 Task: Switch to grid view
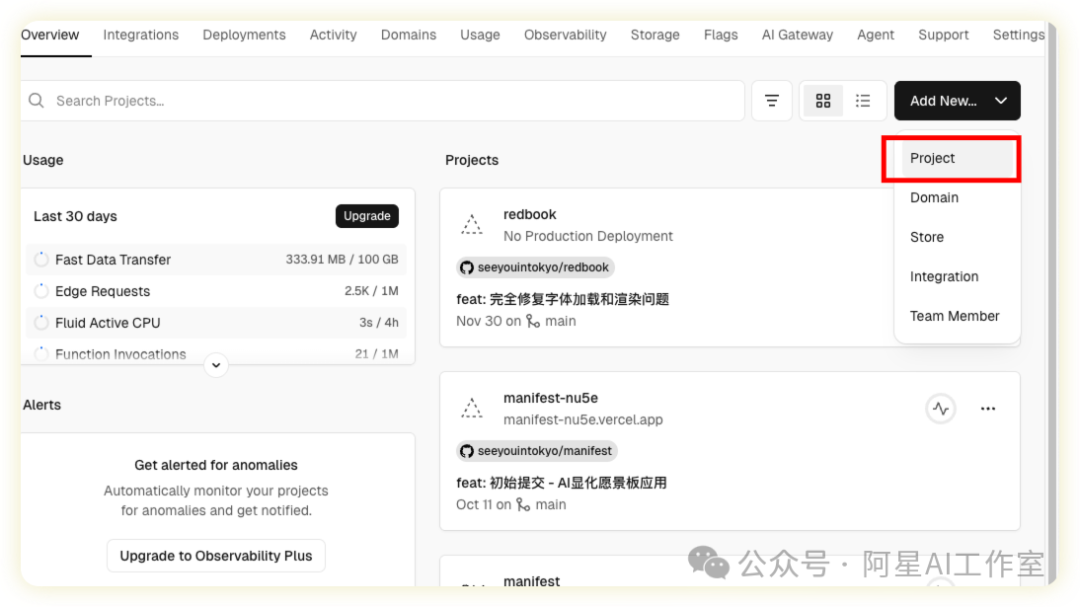click(823, 101)
